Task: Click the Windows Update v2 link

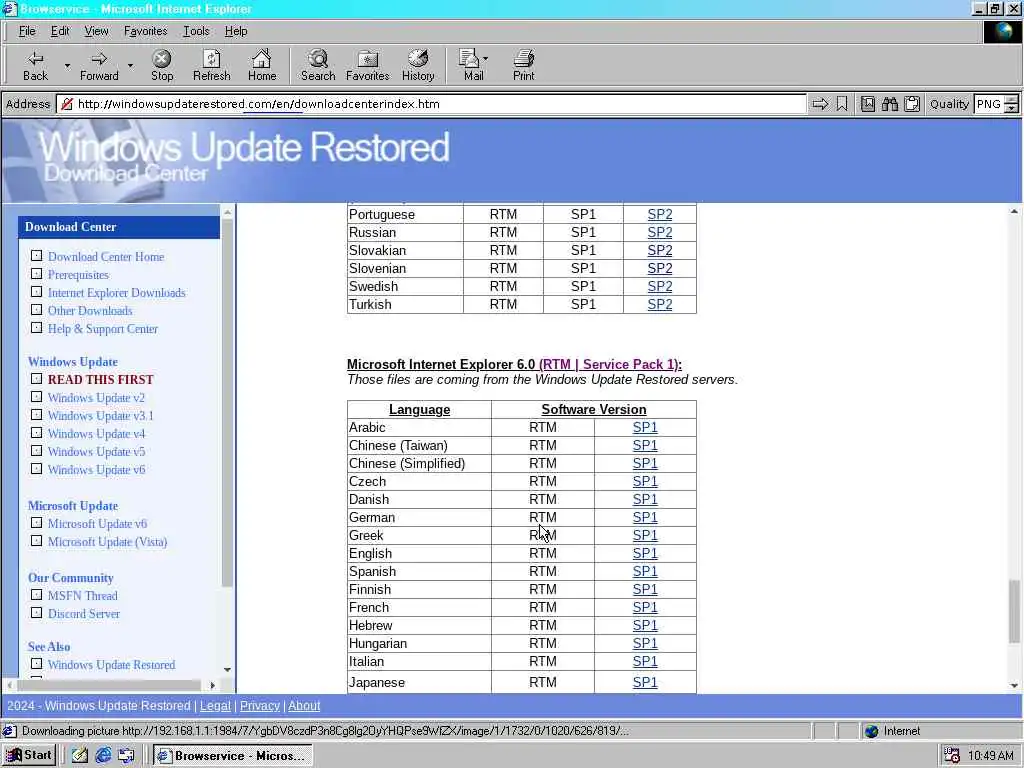Action: pyautogui.click(x=96, y=398)
